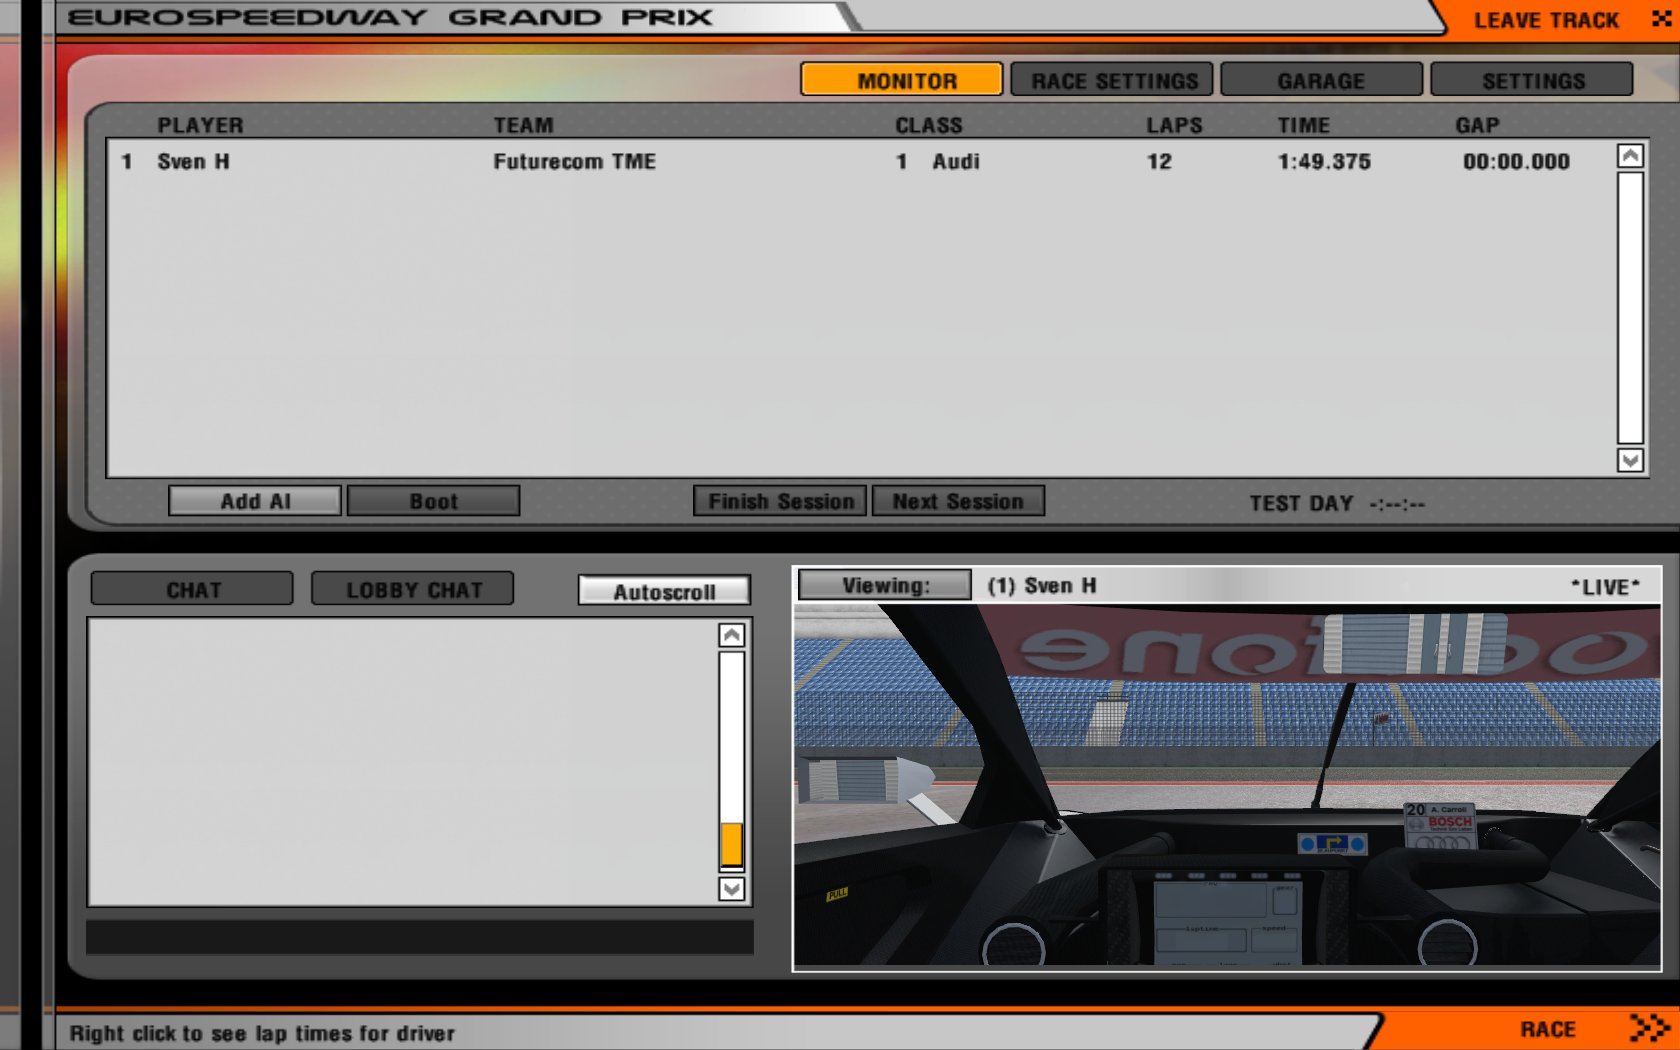
Task: Click the chat message input field
Action: [419, 937]
